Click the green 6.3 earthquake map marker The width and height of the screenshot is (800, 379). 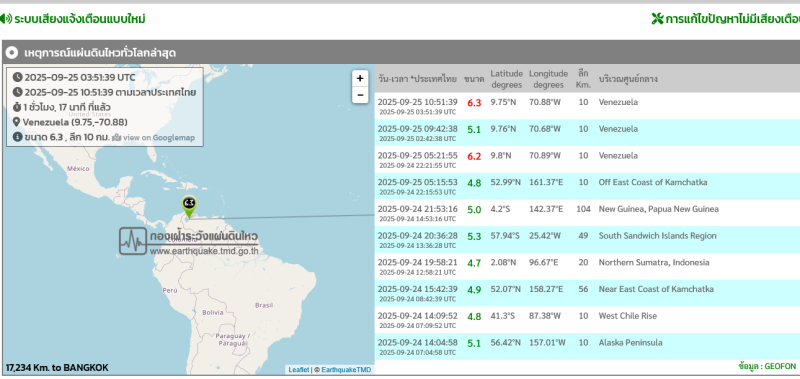(189, 207)
